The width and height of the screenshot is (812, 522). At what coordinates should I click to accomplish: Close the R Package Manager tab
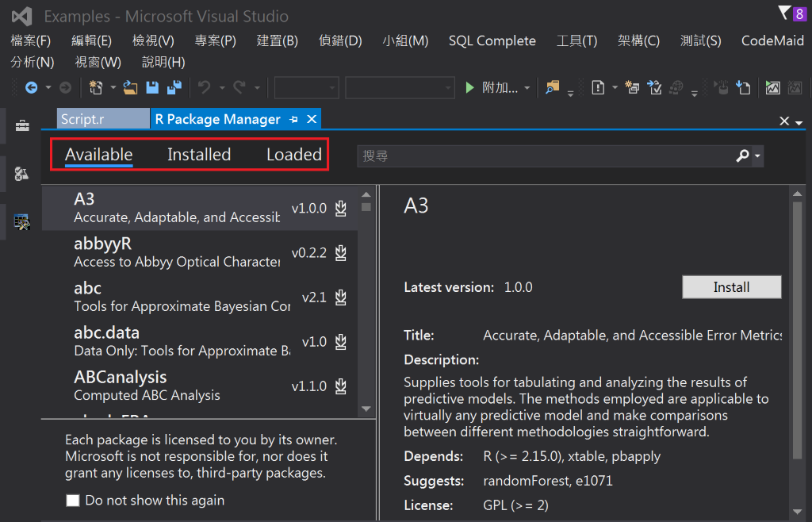tap(312, 120)
